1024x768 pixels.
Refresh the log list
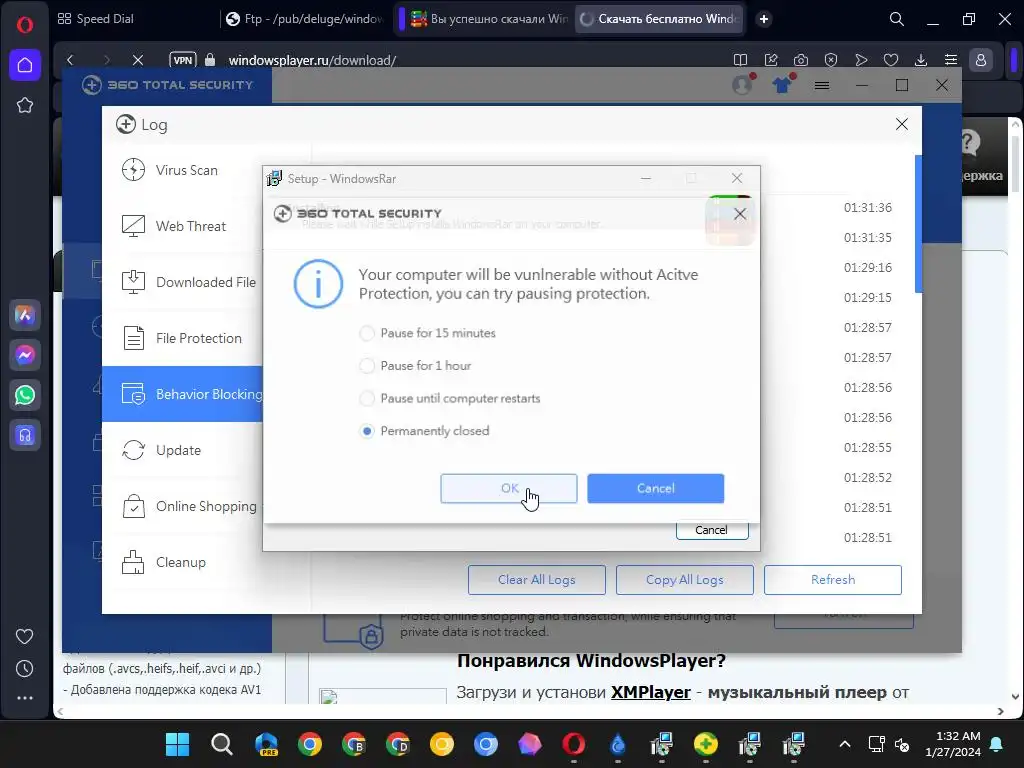[x=833, y=580]
